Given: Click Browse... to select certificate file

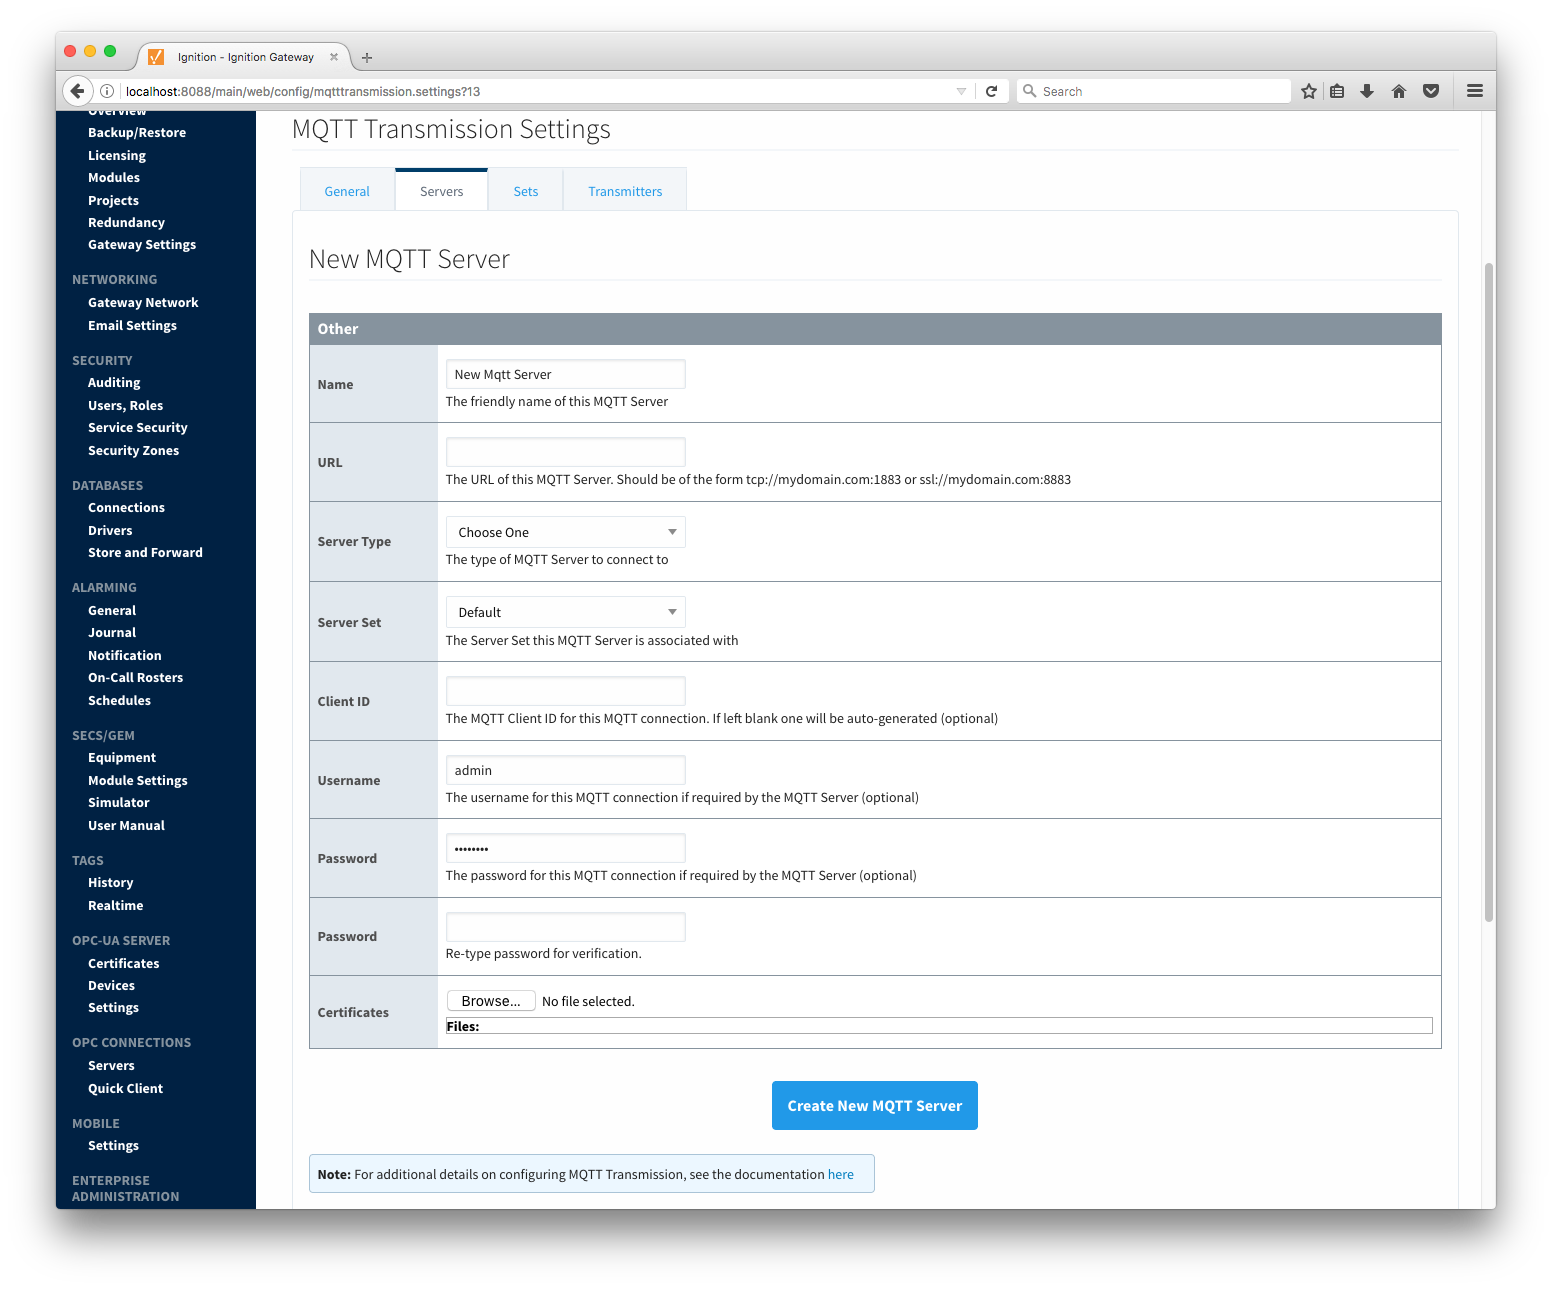Looking at the screenshot, I should click(491, 1001).
